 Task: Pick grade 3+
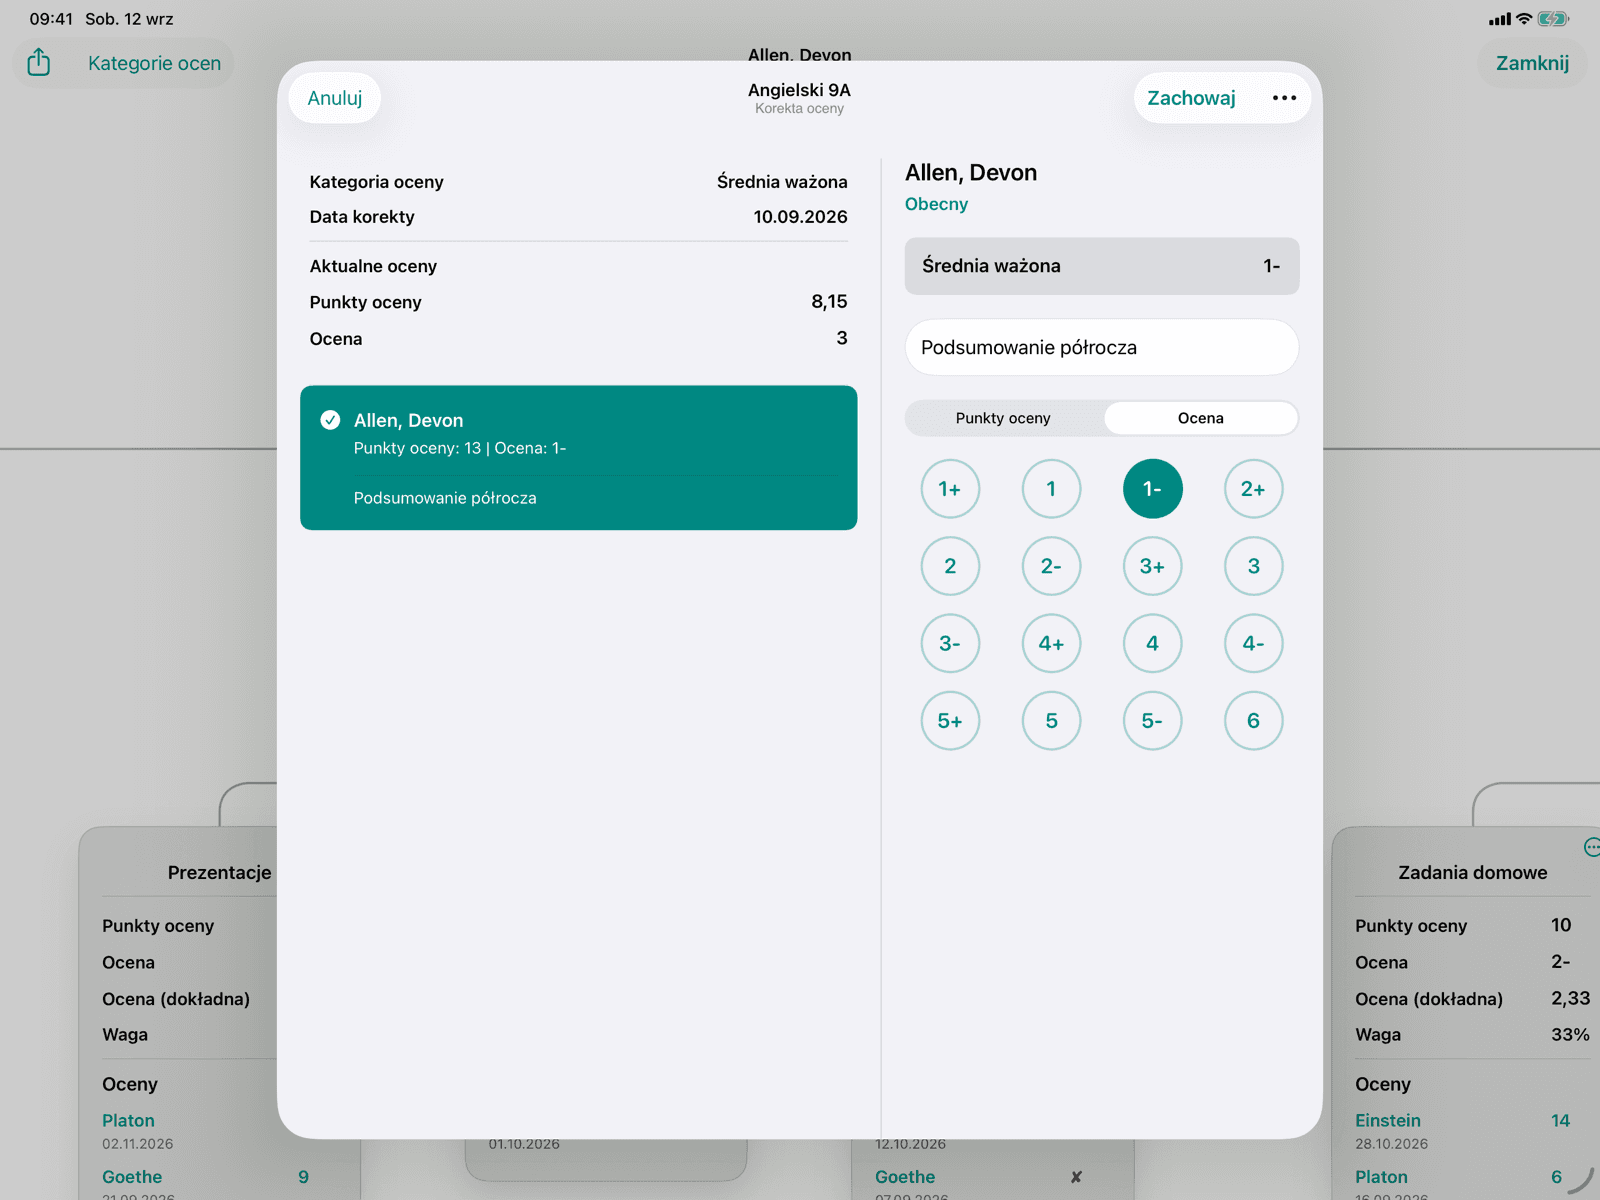1152,566
